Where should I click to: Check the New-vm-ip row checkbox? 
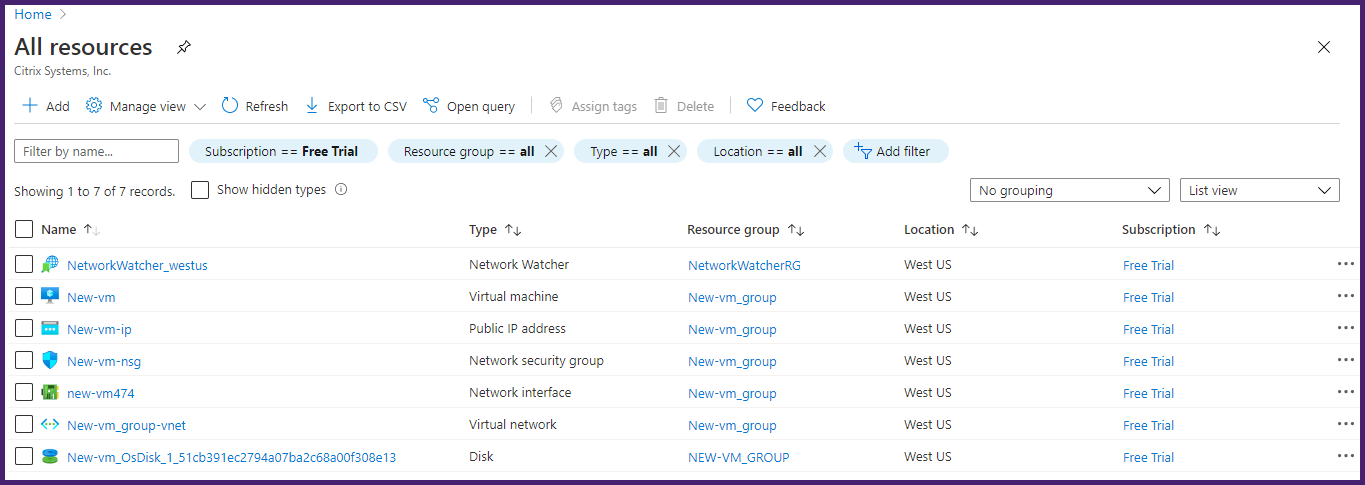[24, 329]
